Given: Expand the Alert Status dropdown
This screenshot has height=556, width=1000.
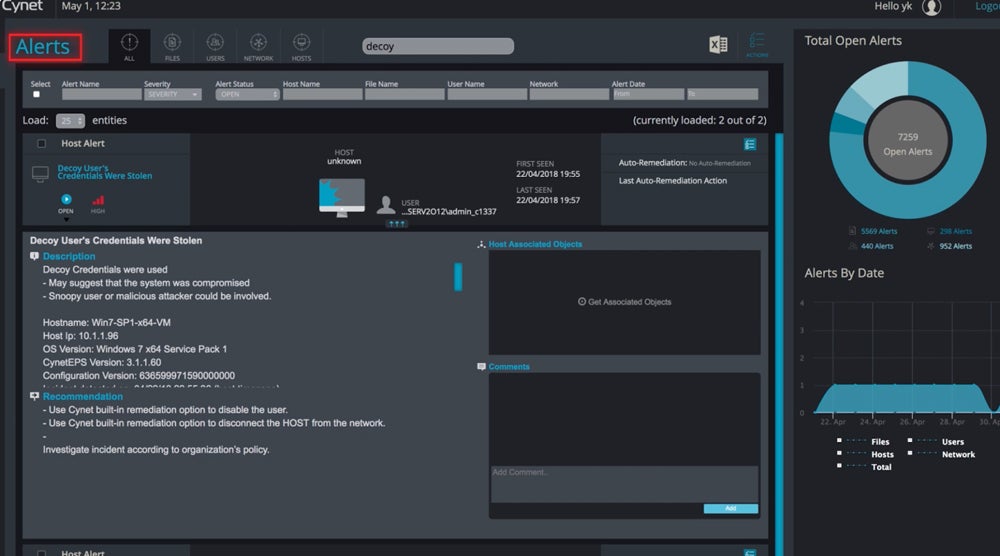Looking at the screenshot, I should pos(247,95).
